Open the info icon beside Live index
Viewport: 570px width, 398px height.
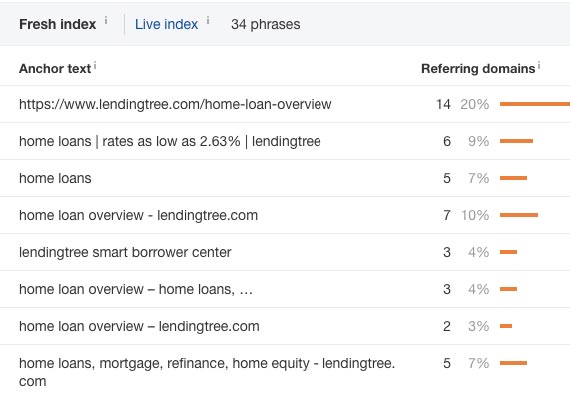click(x=208, y=20)
